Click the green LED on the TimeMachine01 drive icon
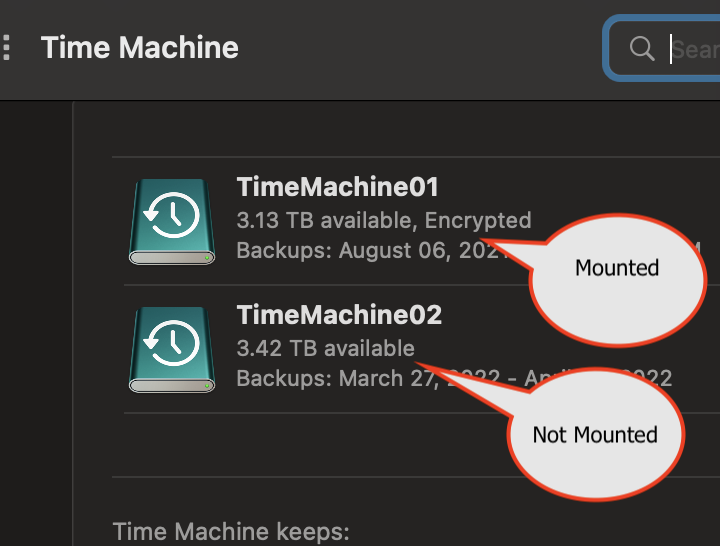The image size is (720, 546). point(207,258)
